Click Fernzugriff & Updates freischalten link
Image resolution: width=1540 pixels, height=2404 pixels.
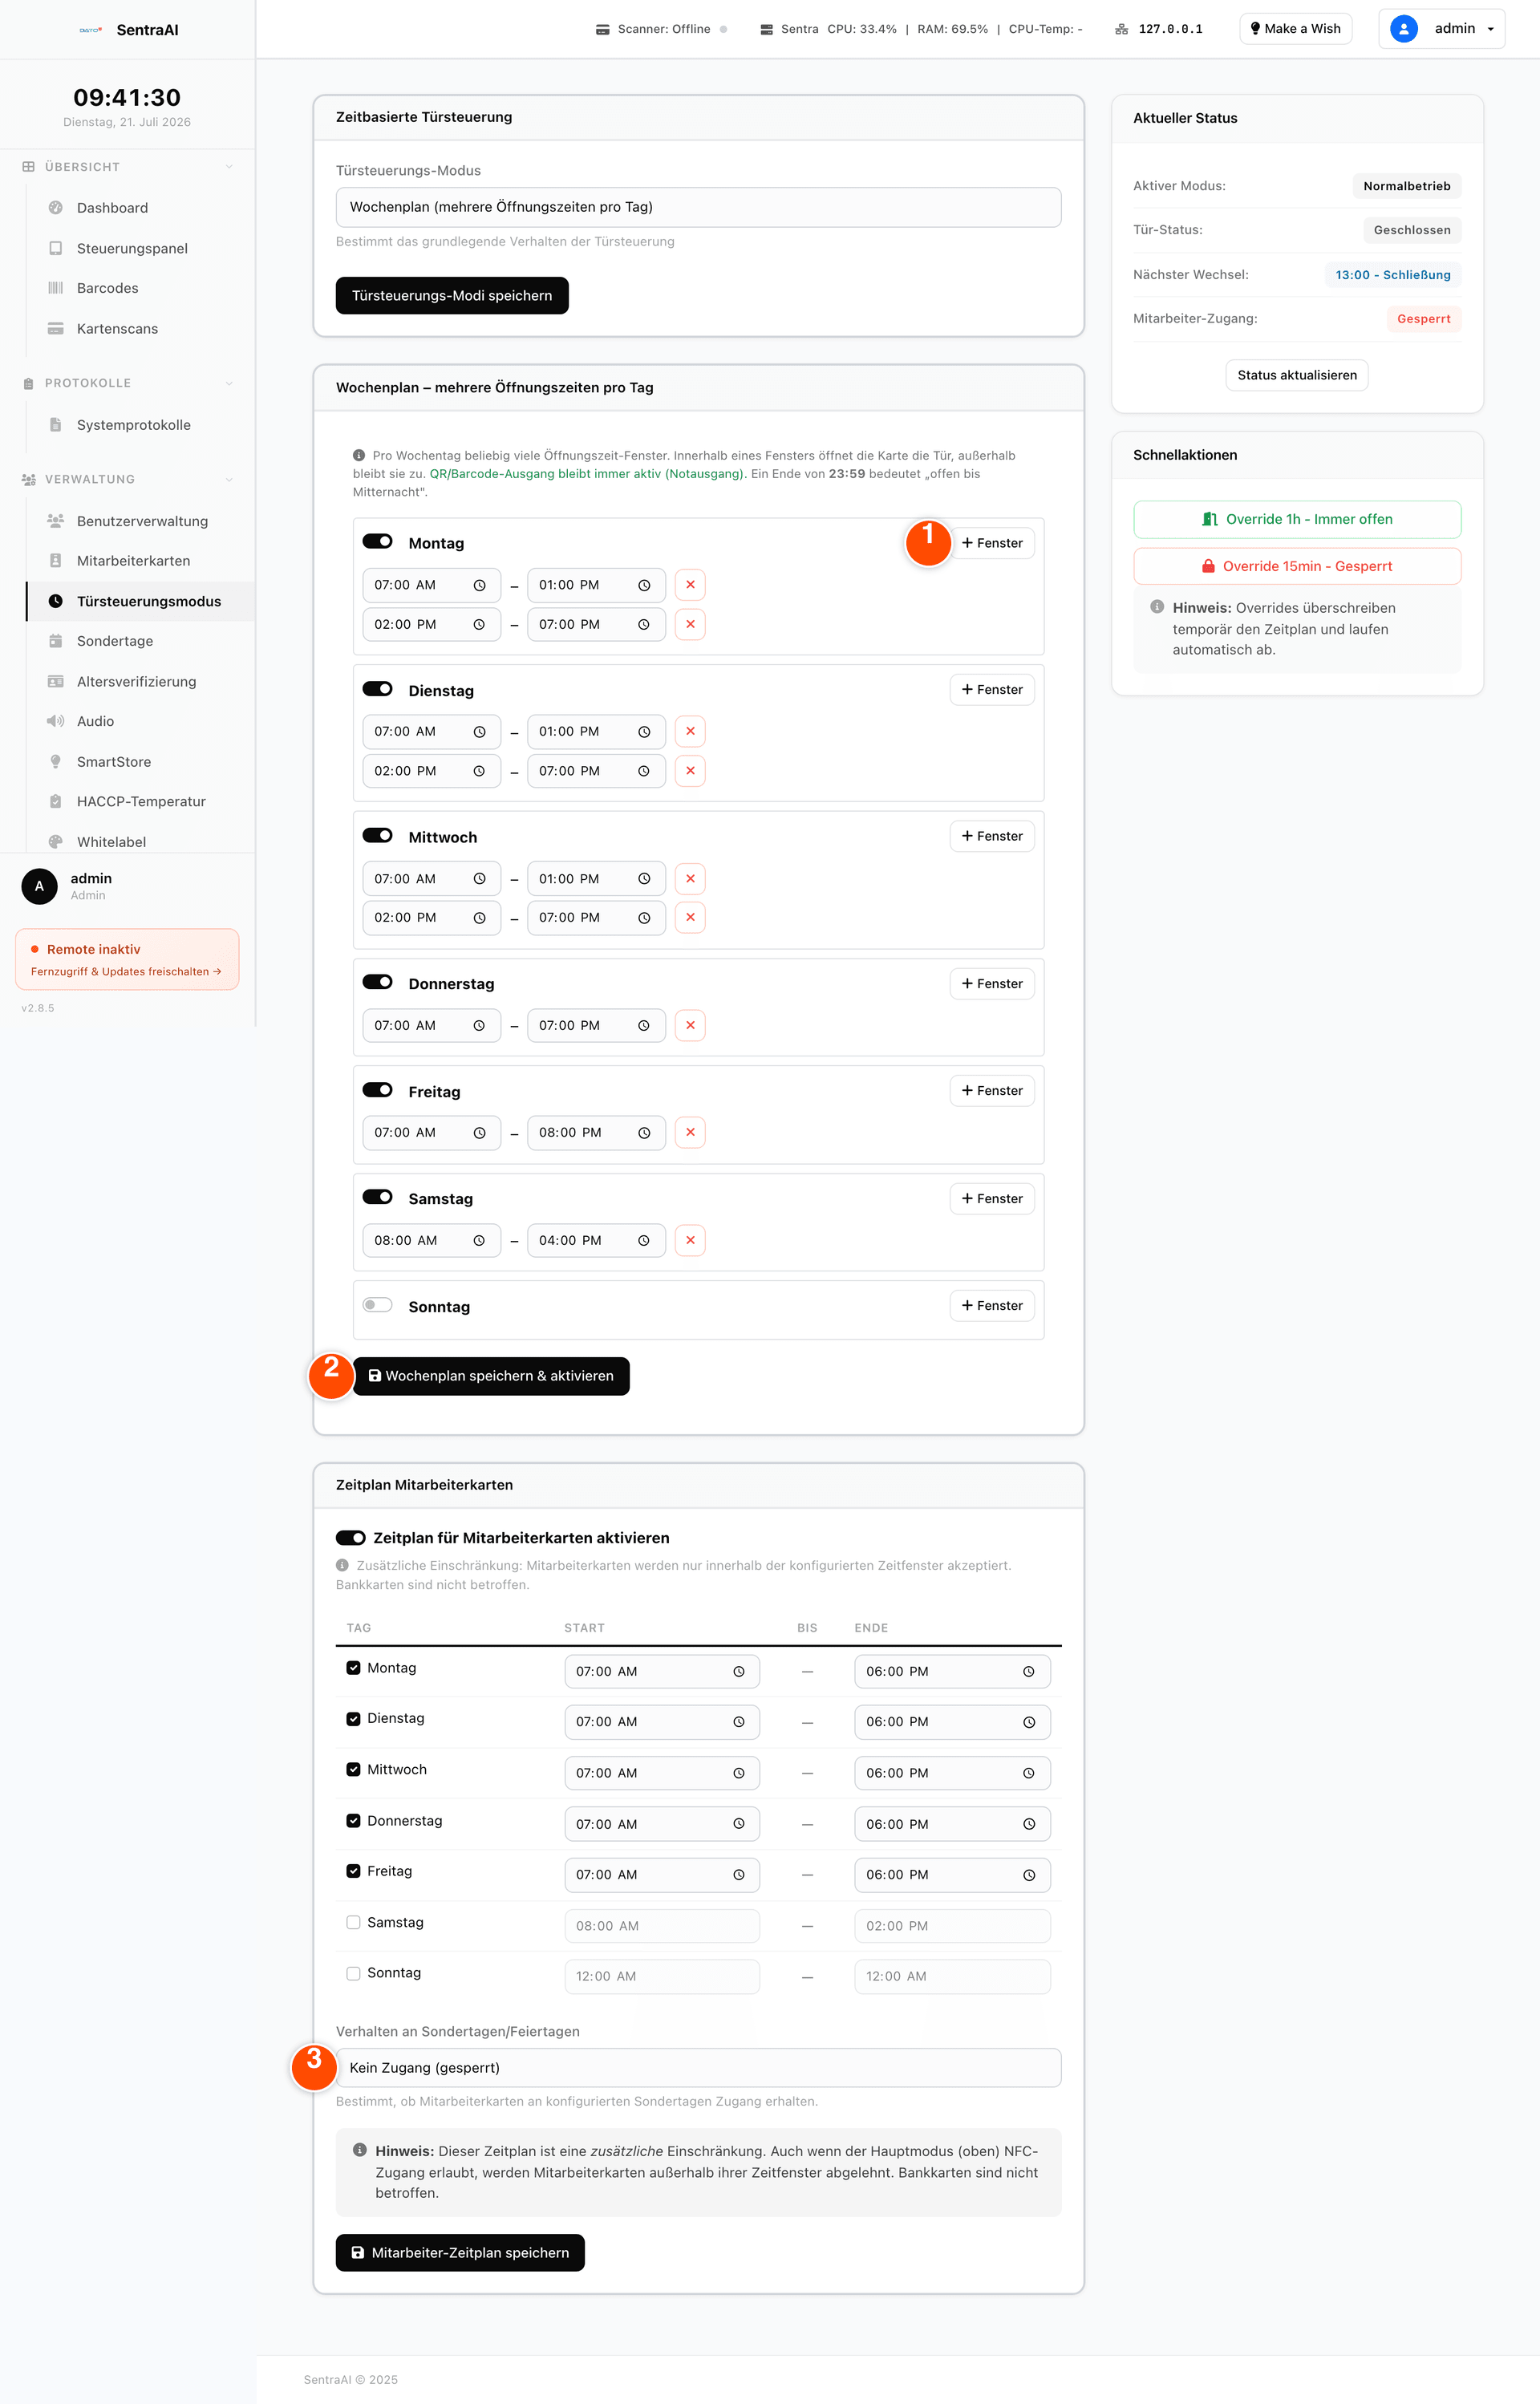[126, 972]
